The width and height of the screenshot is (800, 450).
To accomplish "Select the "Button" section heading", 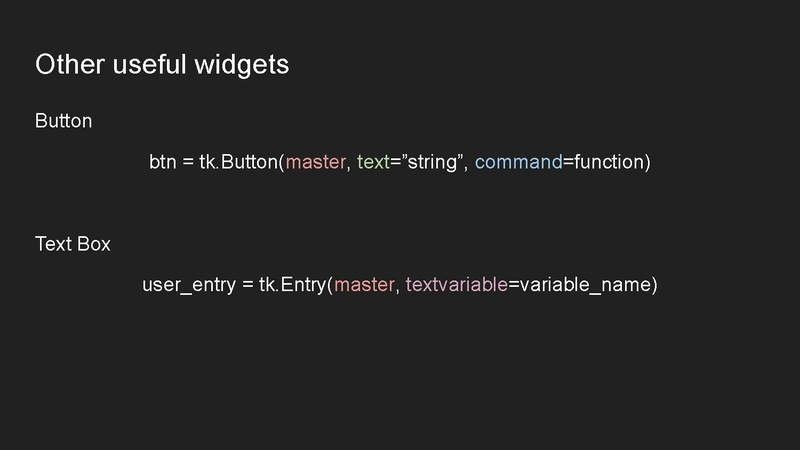I will (63, 121).
